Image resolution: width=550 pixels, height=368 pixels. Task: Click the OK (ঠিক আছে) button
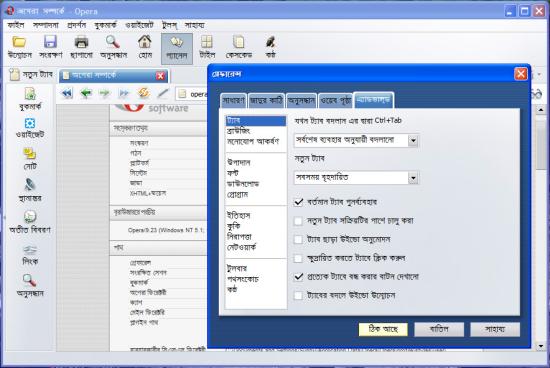click(x=383, y=330)
